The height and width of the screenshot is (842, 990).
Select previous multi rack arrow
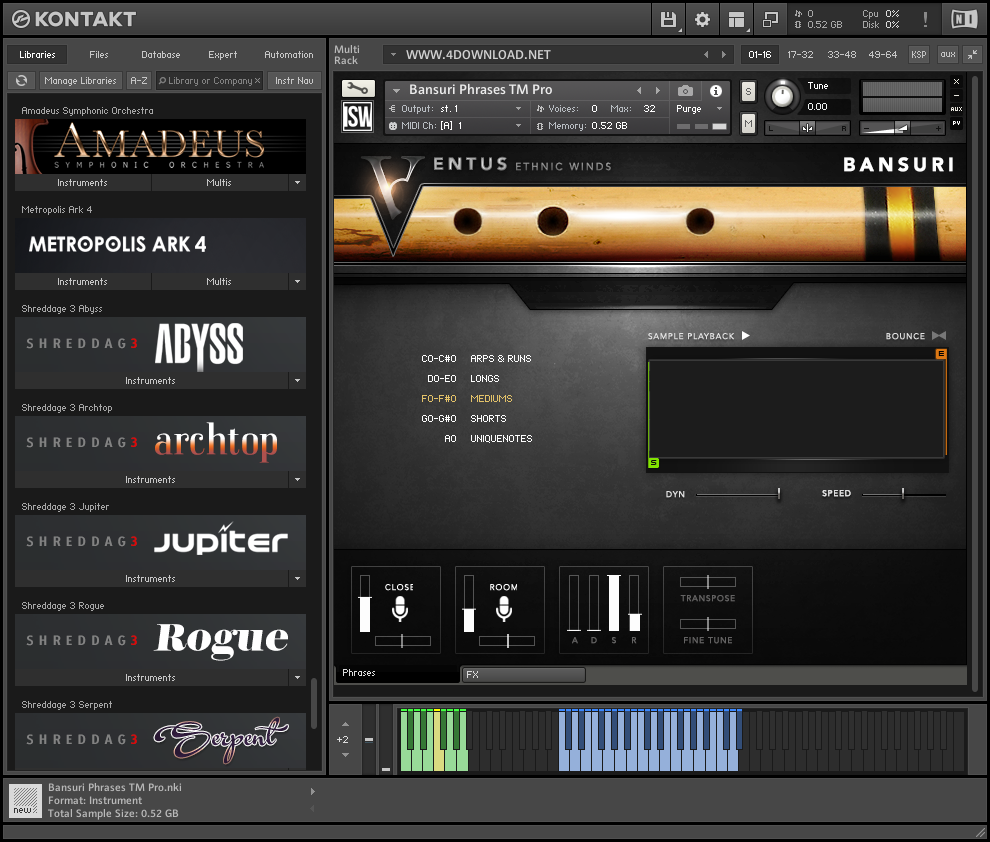[706, 55]
